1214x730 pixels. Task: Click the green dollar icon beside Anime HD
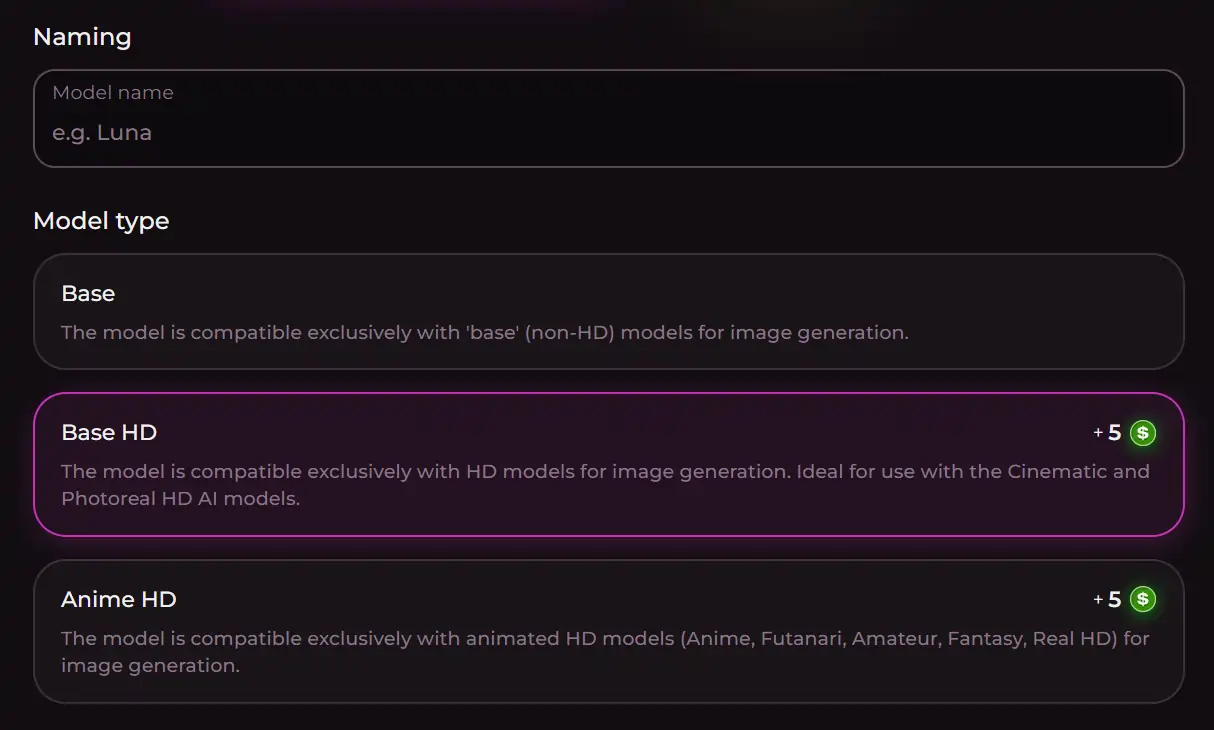click(x=1143, y=599)
